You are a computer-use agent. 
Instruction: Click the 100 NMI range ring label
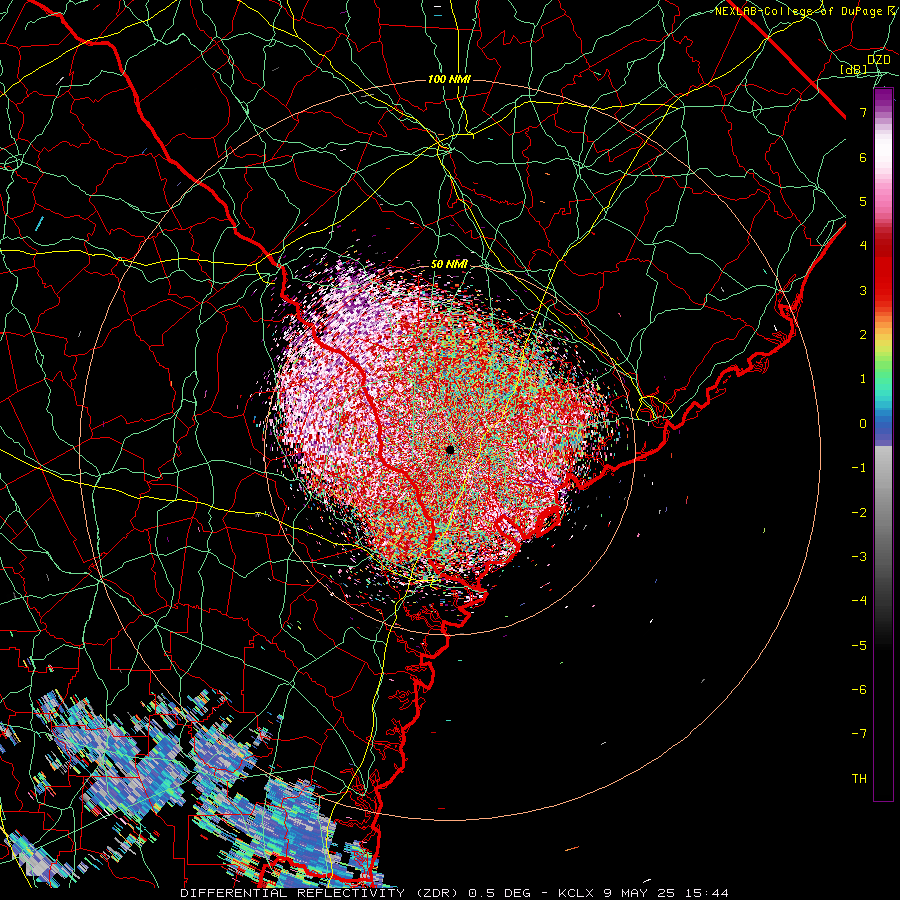click(x=449, y=79)
